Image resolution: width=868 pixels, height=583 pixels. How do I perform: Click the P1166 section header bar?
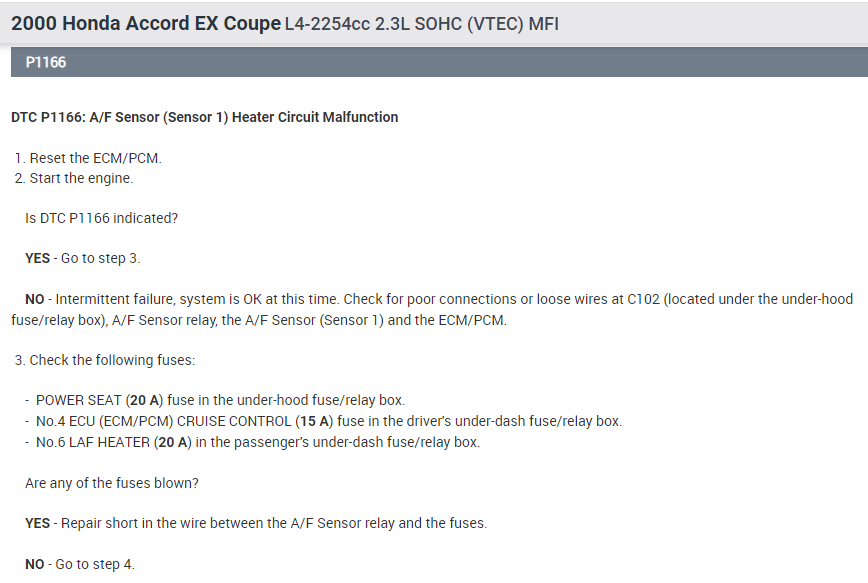pos(434,62)
